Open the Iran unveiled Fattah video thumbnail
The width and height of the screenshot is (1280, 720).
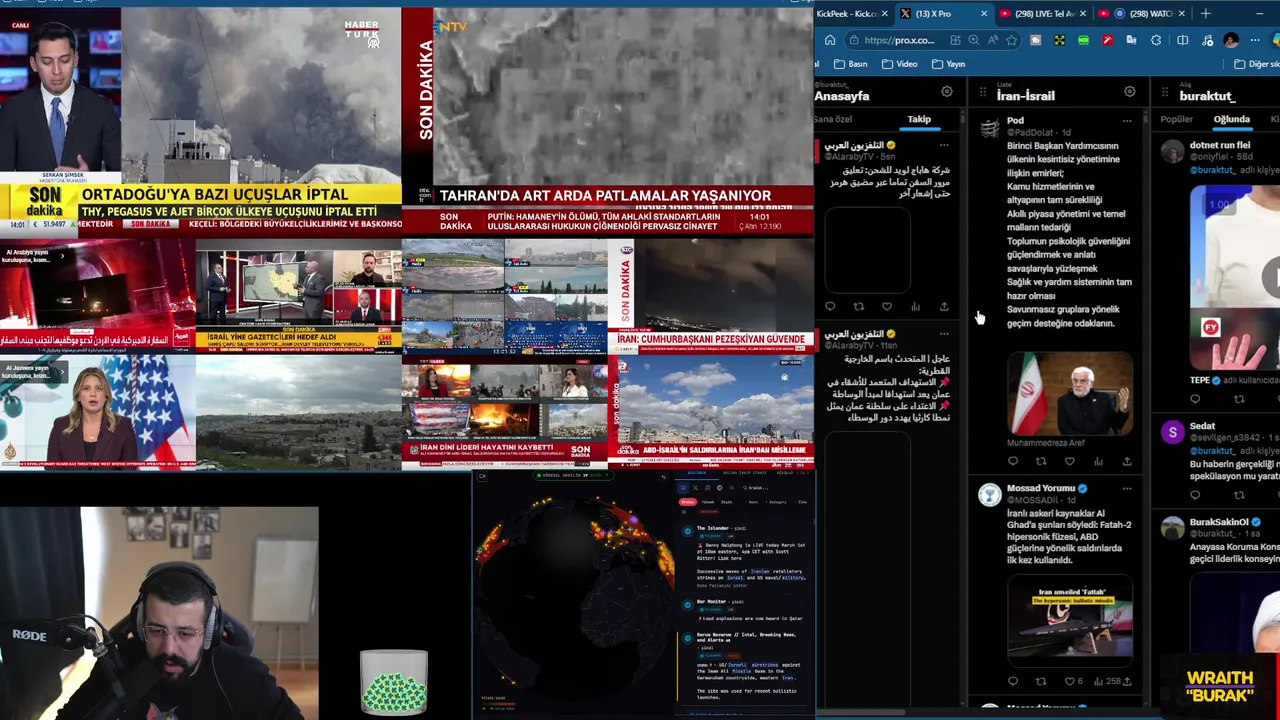point(1070,620)
